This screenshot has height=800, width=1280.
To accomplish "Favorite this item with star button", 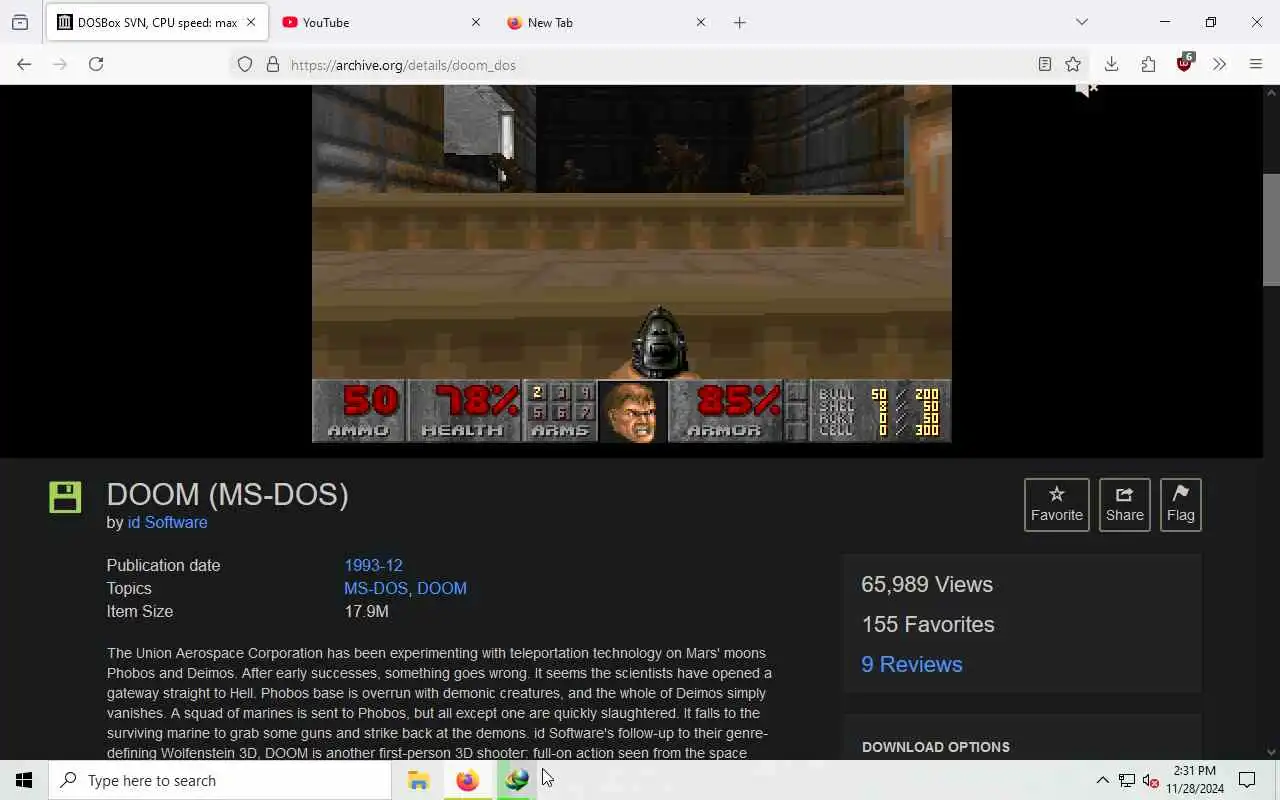I will 1057,504.
